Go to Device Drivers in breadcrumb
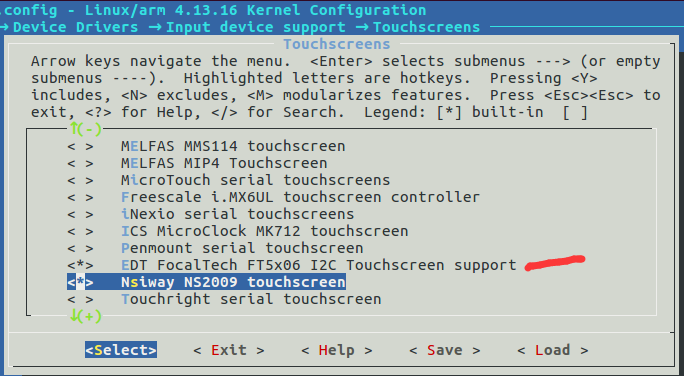The height and width of the screenshot is (376, 684). [x=75, y=27]
